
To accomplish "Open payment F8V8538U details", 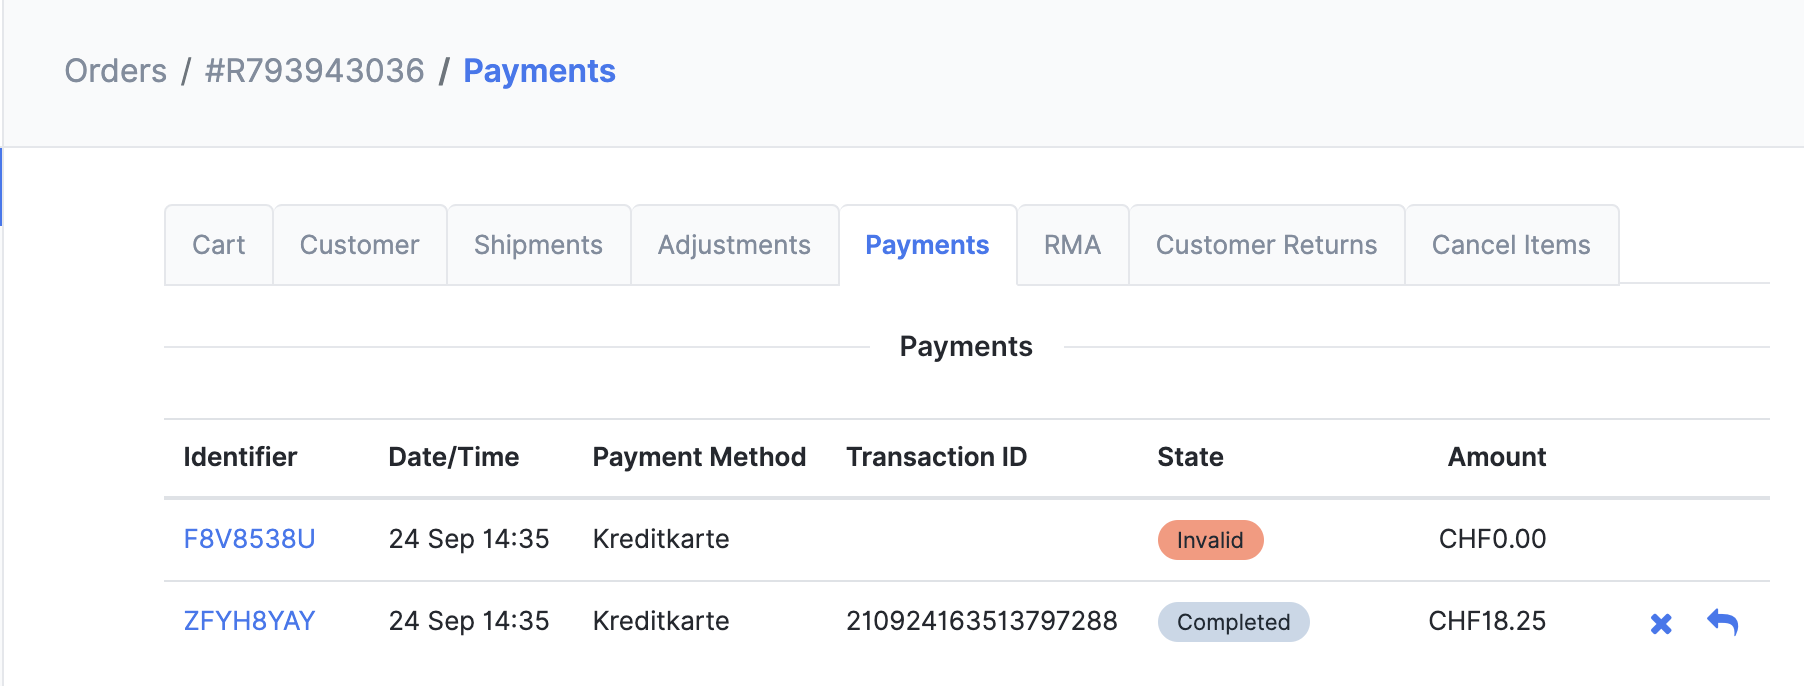I will (249, 539).
